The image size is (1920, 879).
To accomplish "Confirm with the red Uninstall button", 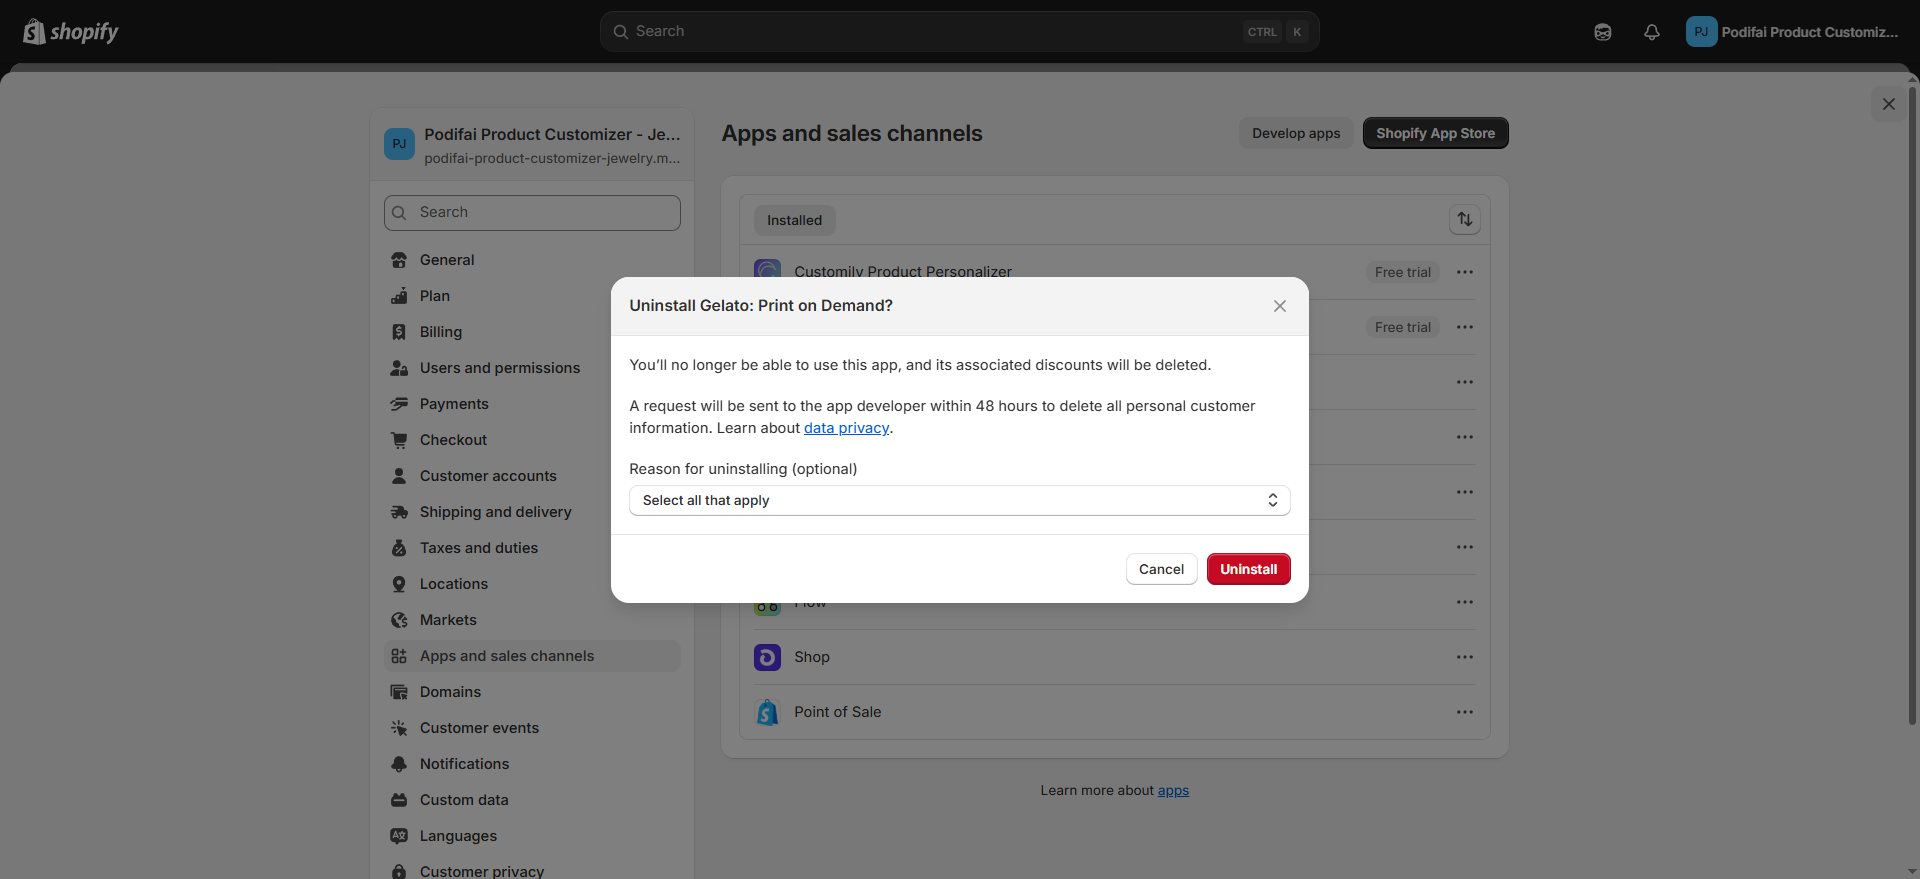I will coord(1249,569).
